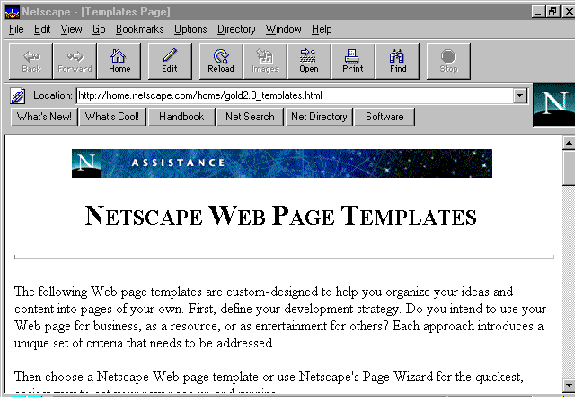The height and width of the screenshot is (397, 575).
Task: Open the View menu
Action: tap(71, 29)
